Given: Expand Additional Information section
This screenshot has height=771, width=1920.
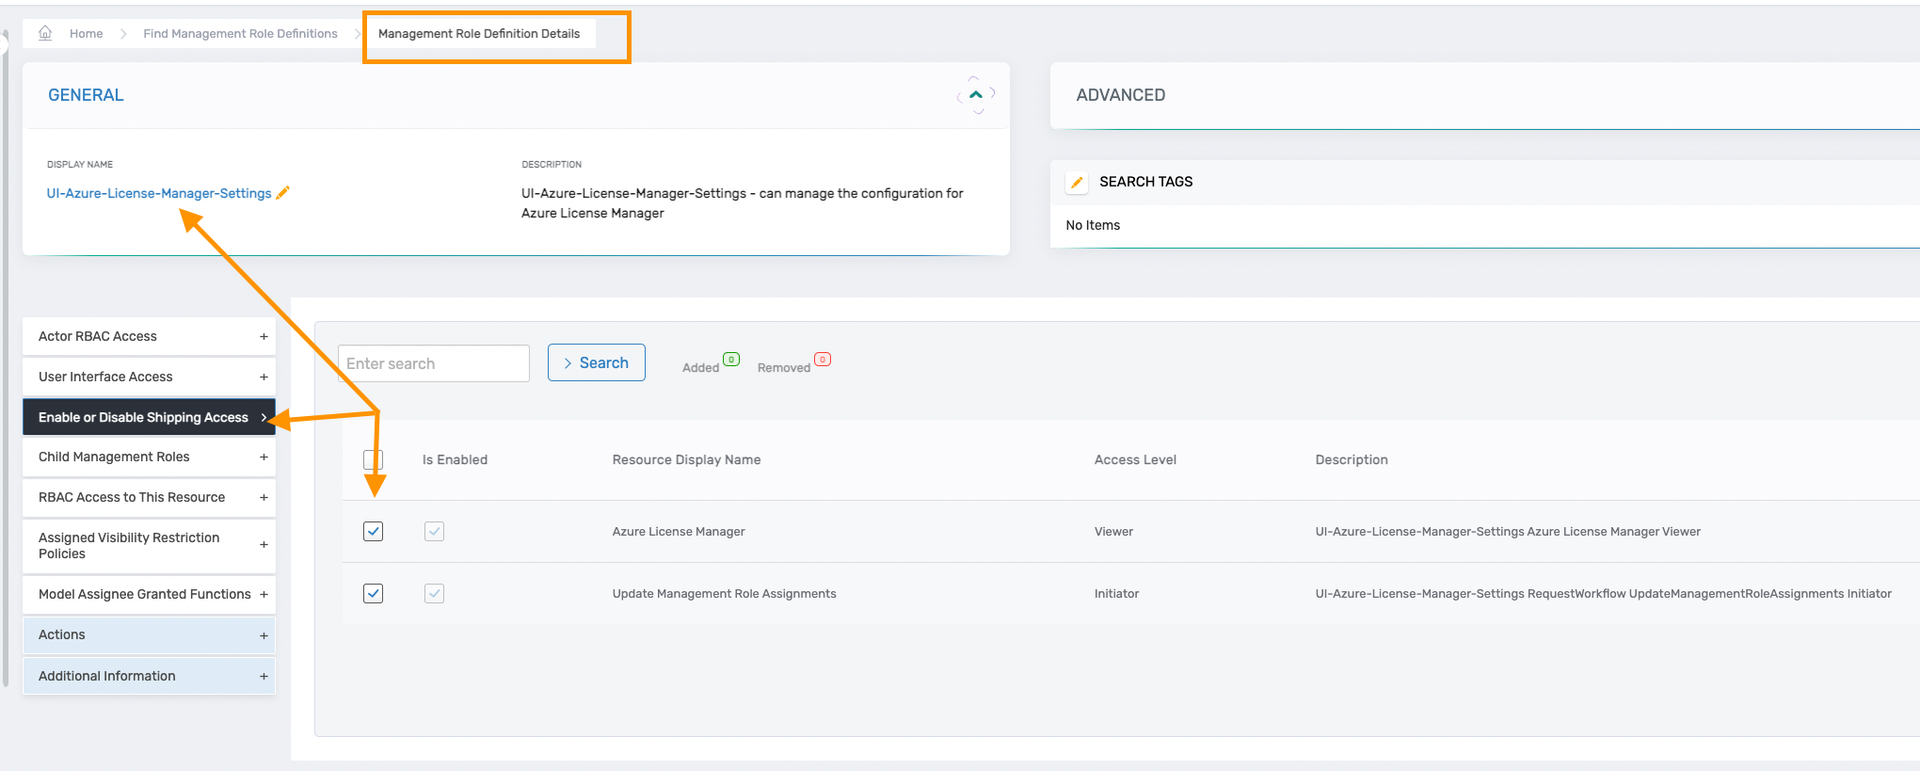Looking at the screenshot, I should click(x=149, y=676).
